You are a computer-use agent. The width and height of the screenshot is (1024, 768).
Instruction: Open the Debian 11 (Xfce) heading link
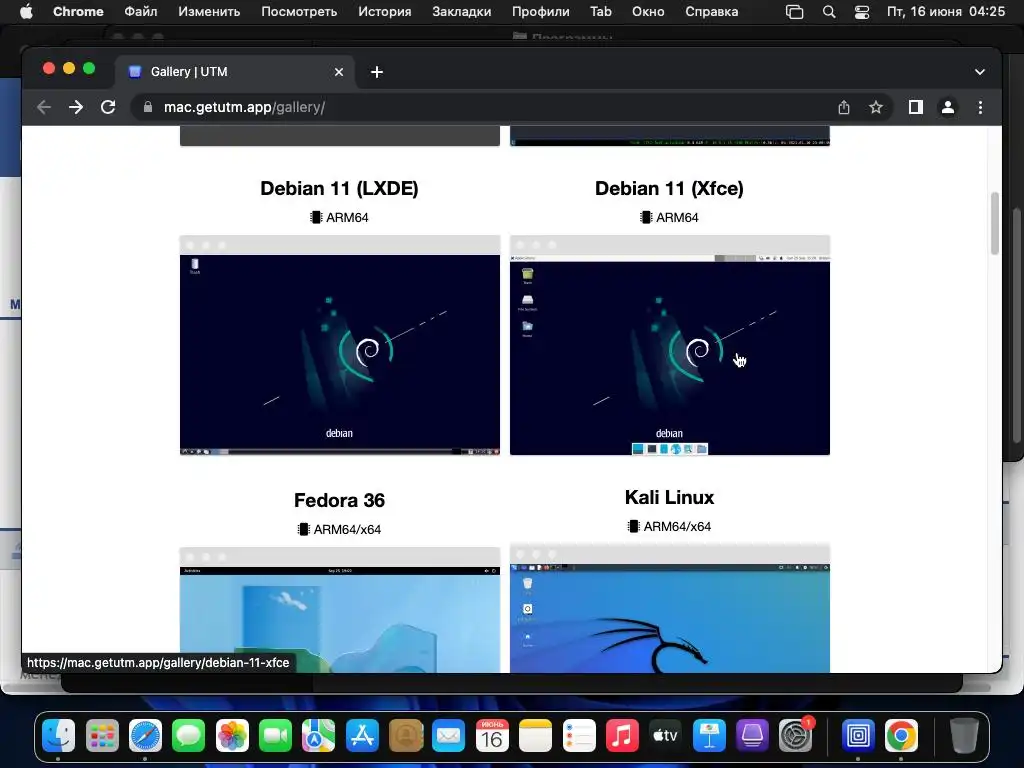pyautogui.click(x=669, y=188)
